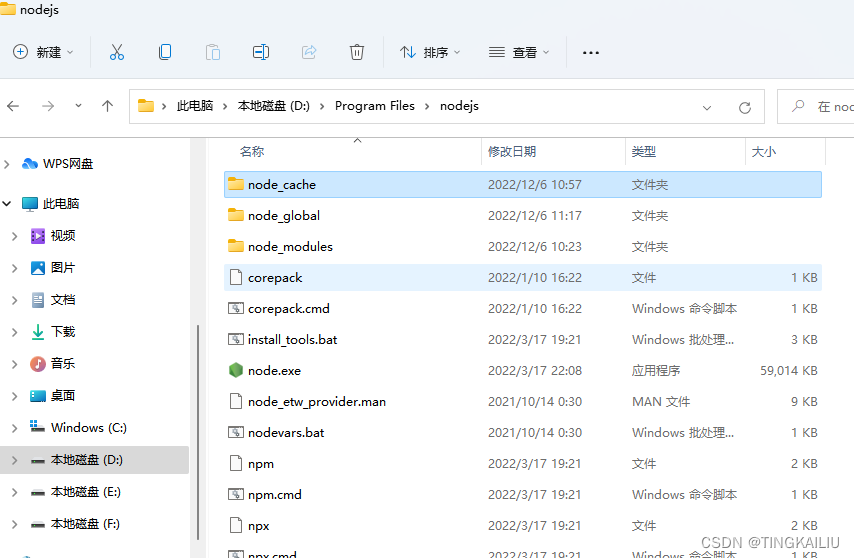Click the Copy icon in toolbar

coord(165,52)
